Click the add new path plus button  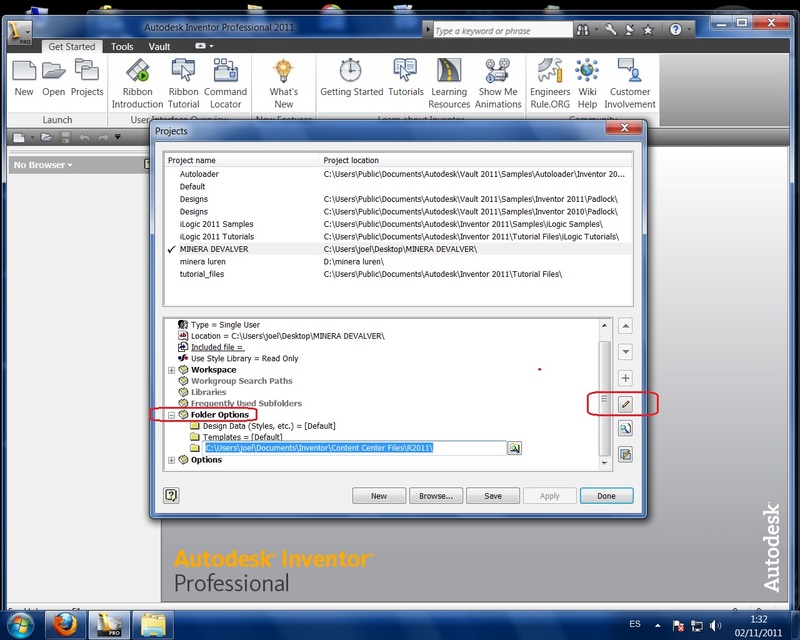click(626, 378)
